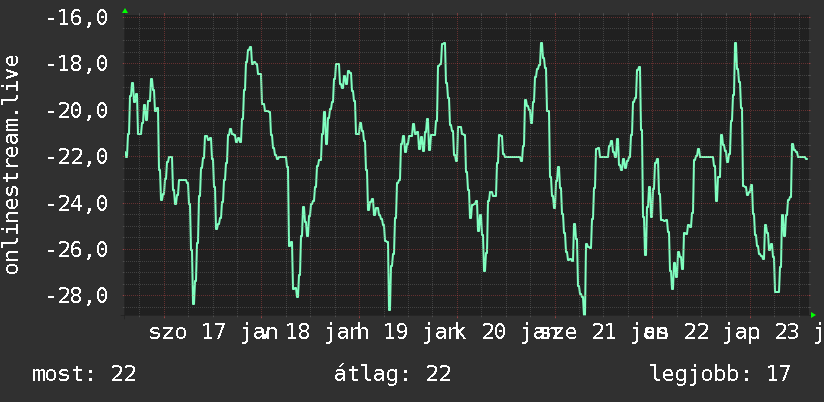This screenshot has width=824, height=402.
Task: Click the -28,0 y-axis label
Action: point(77,296)
